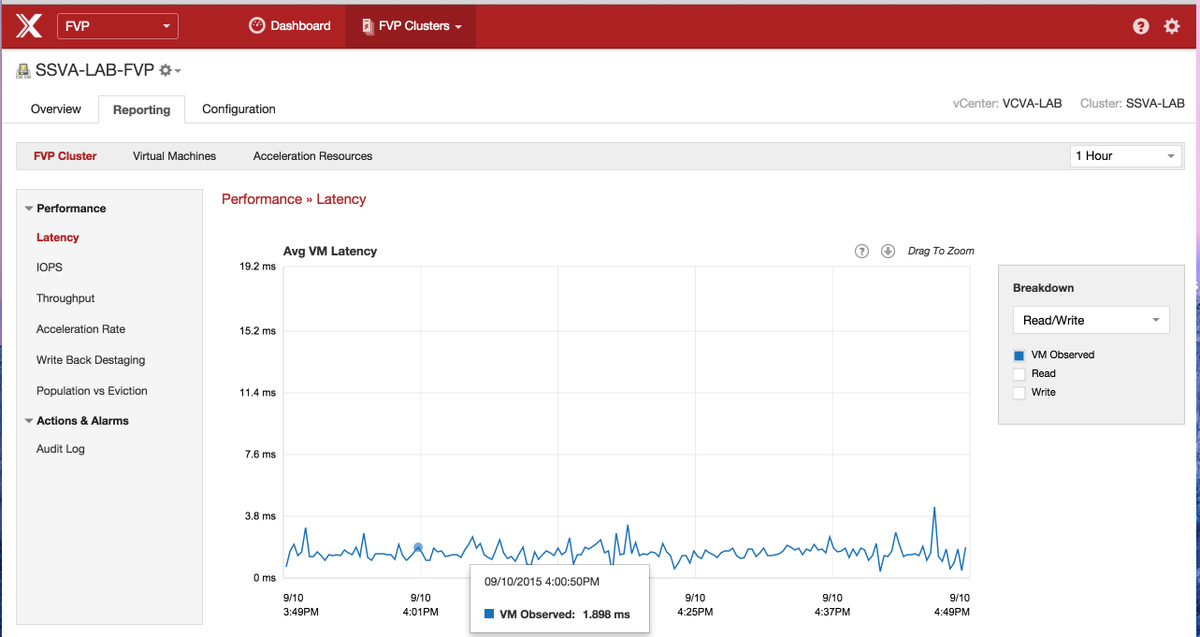
Task: Open the 1 Hour time range dropdown
Action: [1126, 156]
